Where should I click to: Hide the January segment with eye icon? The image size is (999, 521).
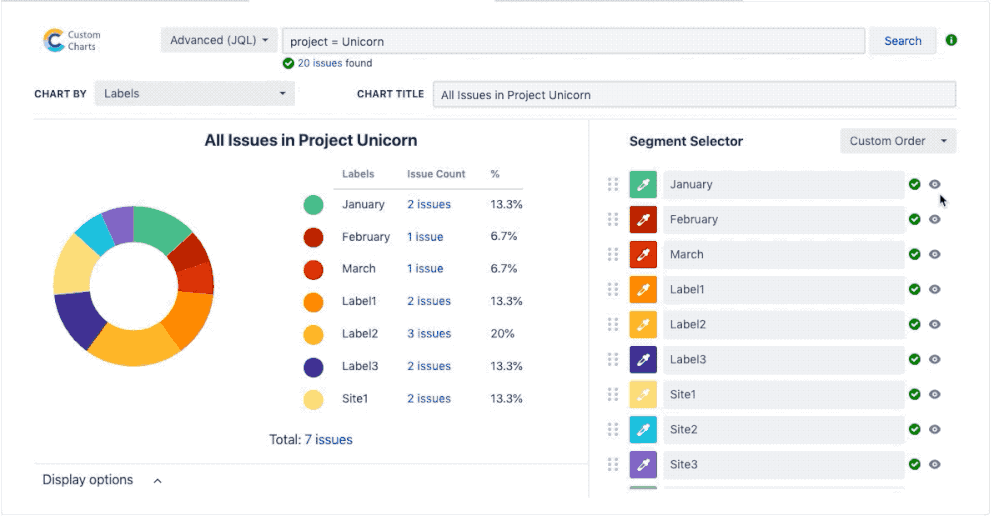935,184
